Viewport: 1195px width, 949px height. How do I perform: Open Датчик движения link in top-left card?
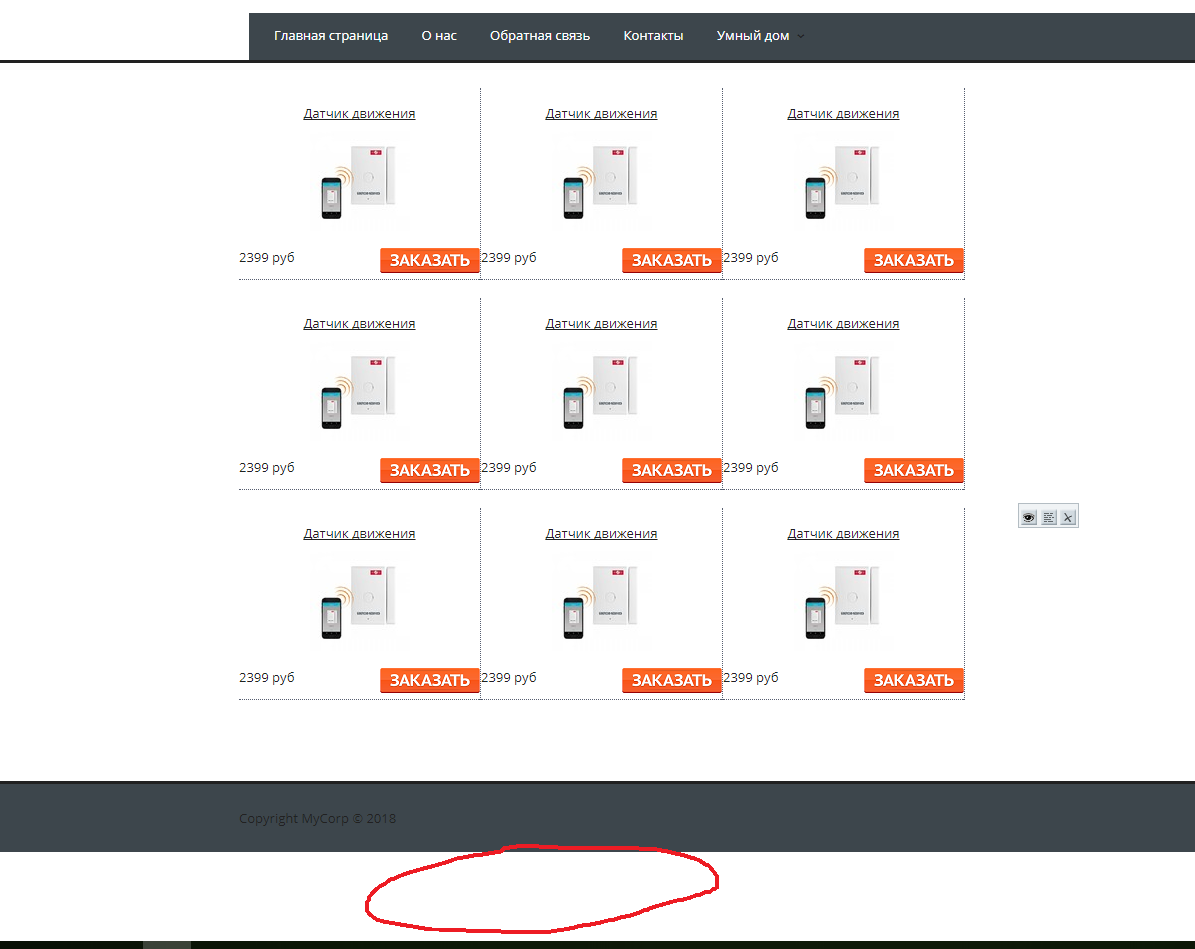[x=359, y=114]
